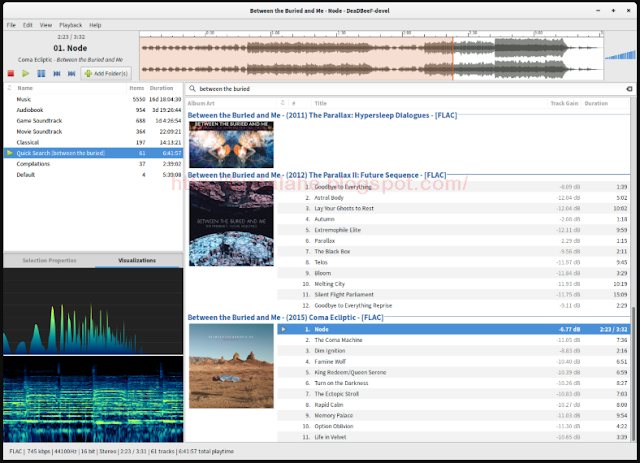Open the Help menu

(x=95, y=25)
